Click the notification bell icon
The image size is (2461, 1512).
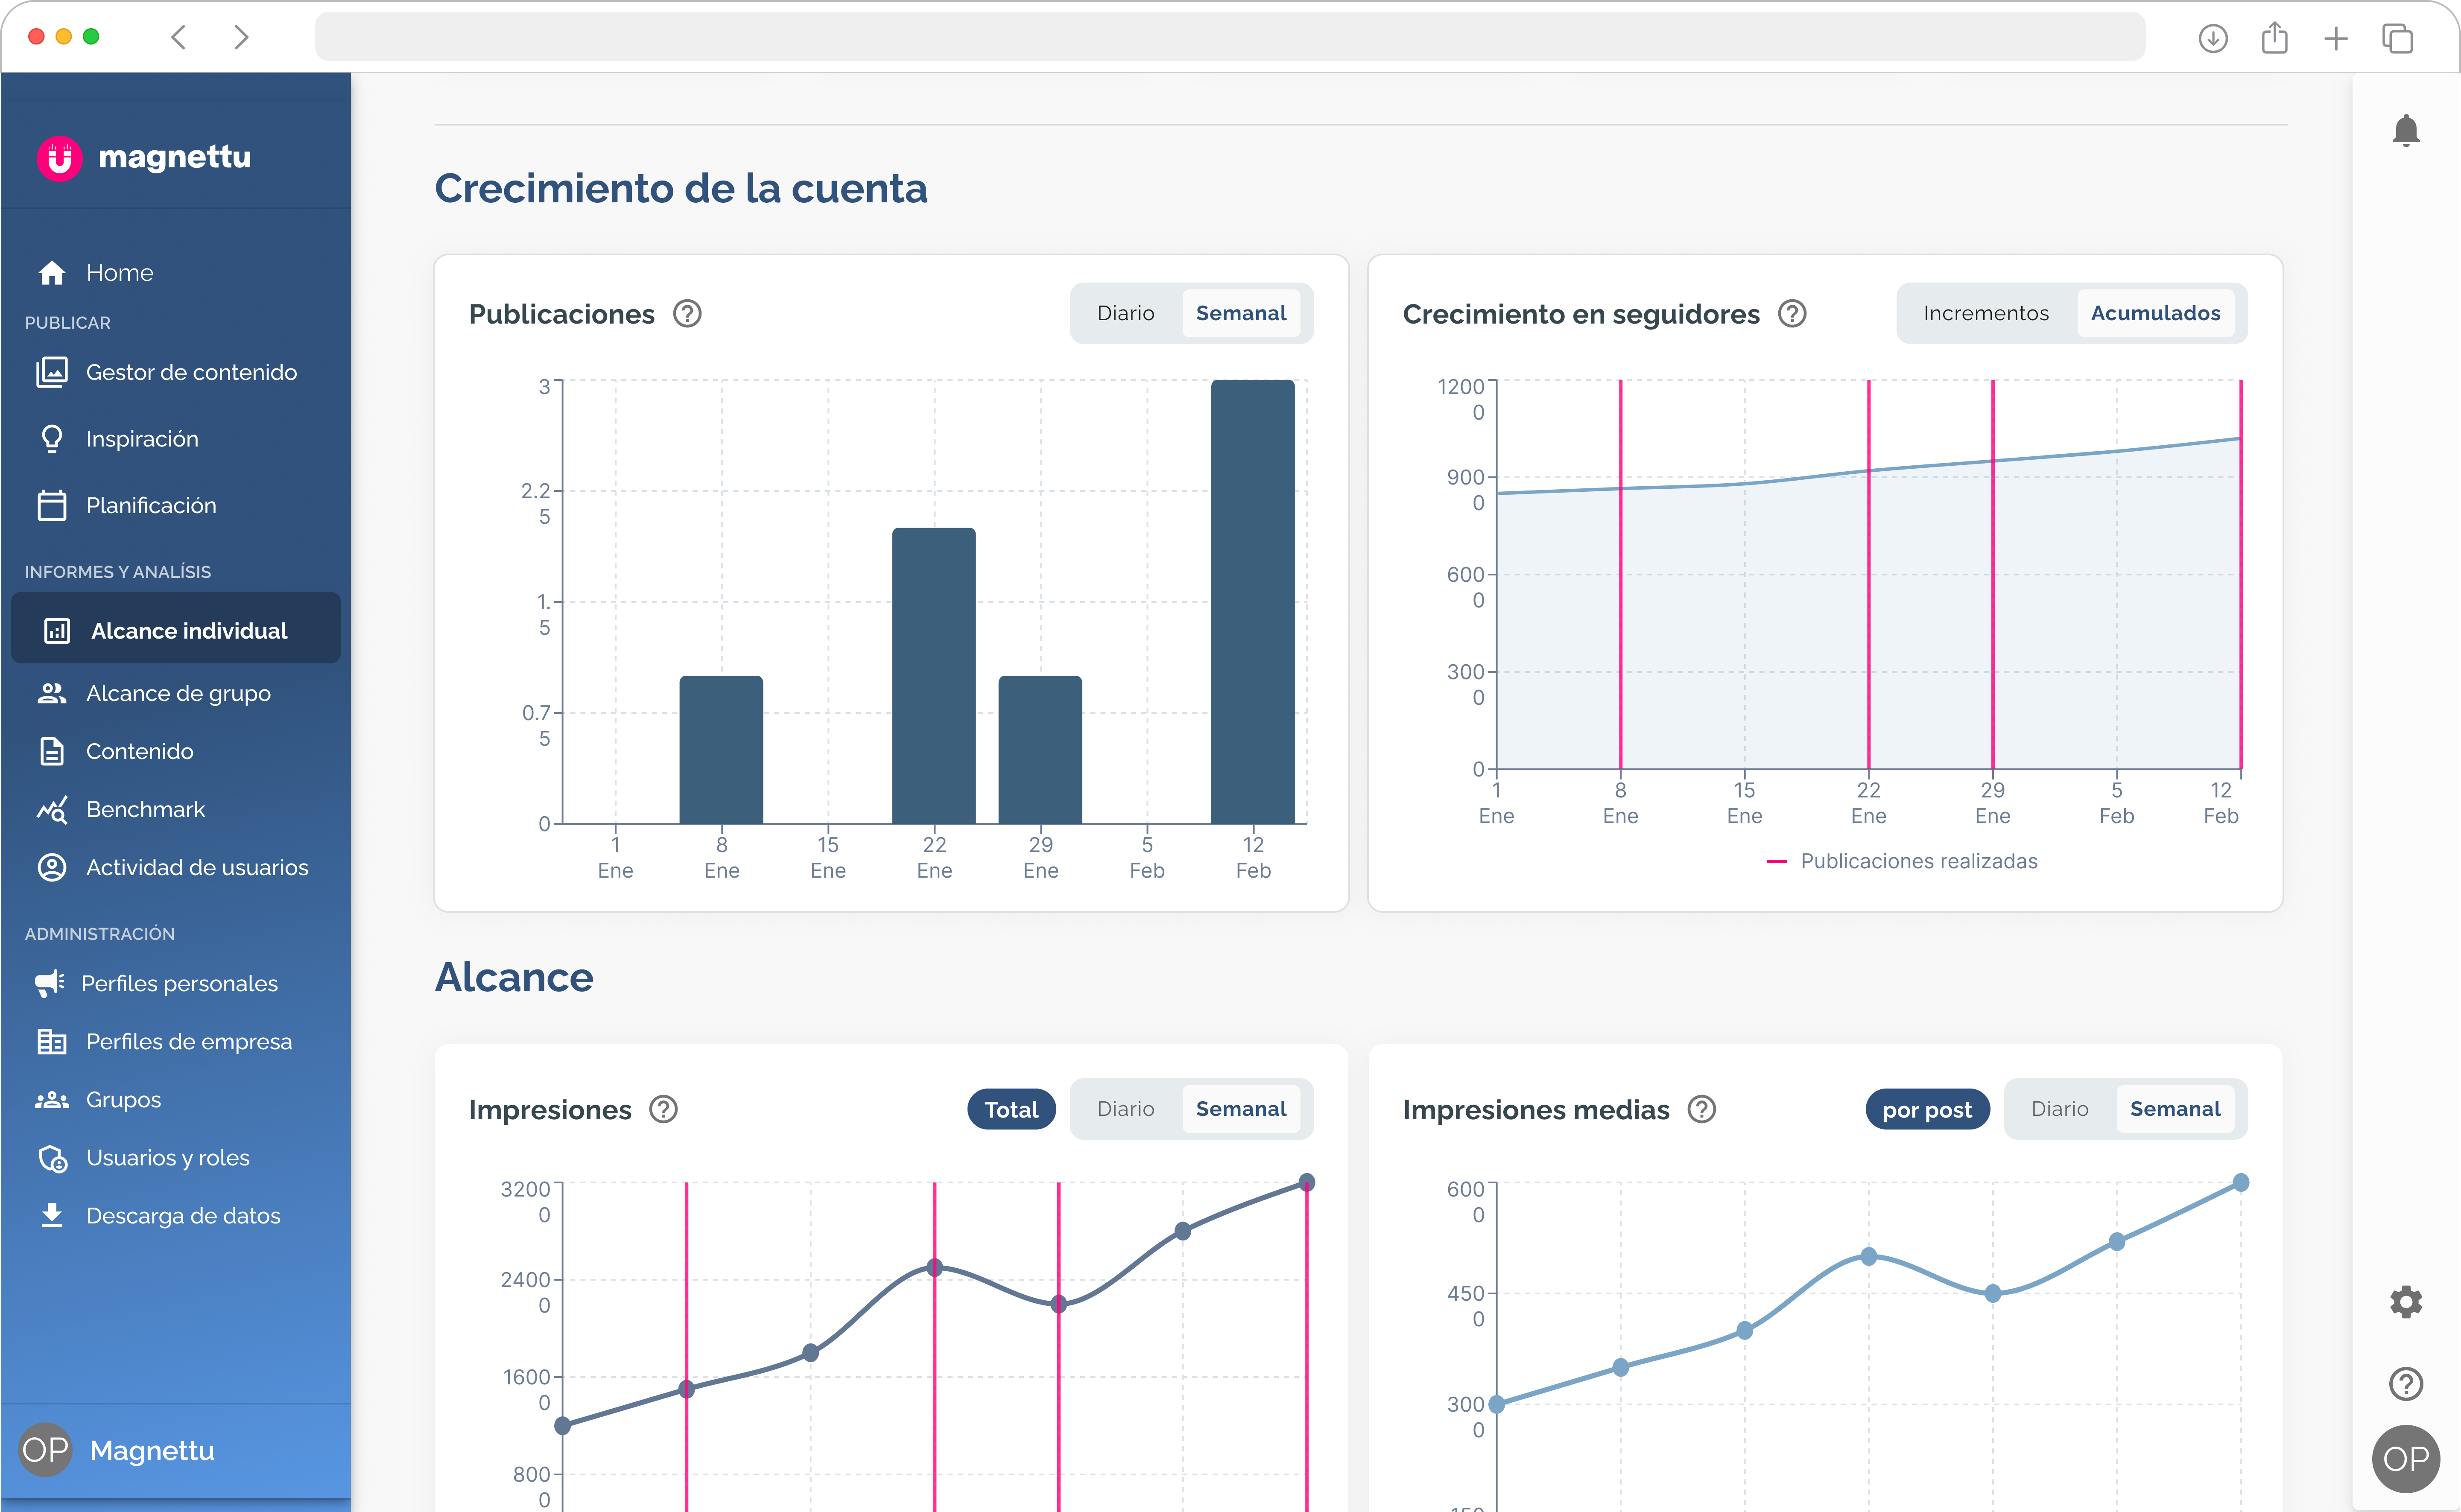(2405, 131)
